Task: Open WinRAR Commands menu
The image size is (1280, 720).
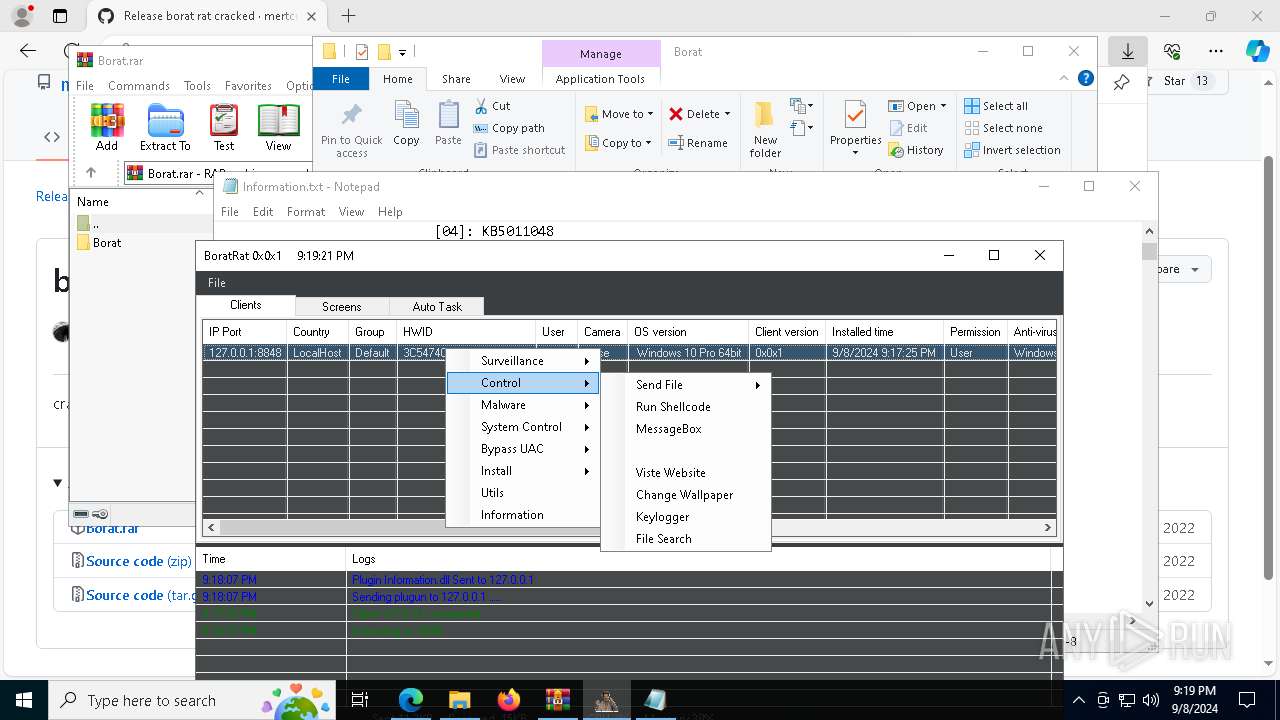Action: [x=139, y=86]
